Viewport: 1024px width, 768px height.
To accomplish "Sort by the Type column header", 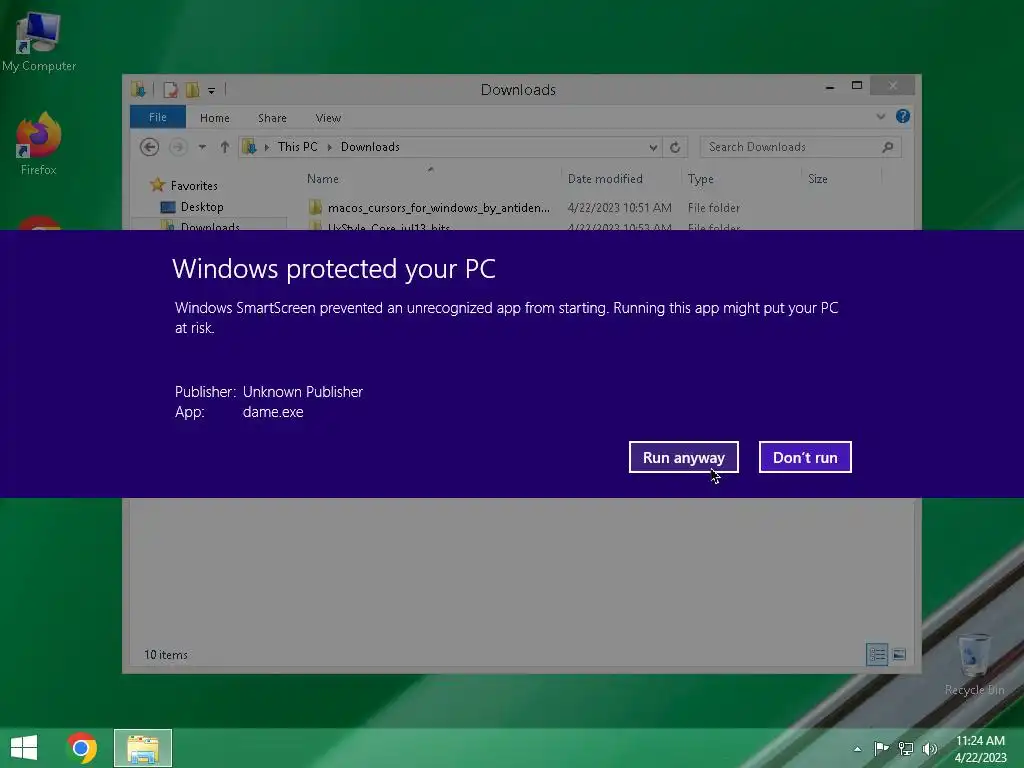I will (700, 178).
